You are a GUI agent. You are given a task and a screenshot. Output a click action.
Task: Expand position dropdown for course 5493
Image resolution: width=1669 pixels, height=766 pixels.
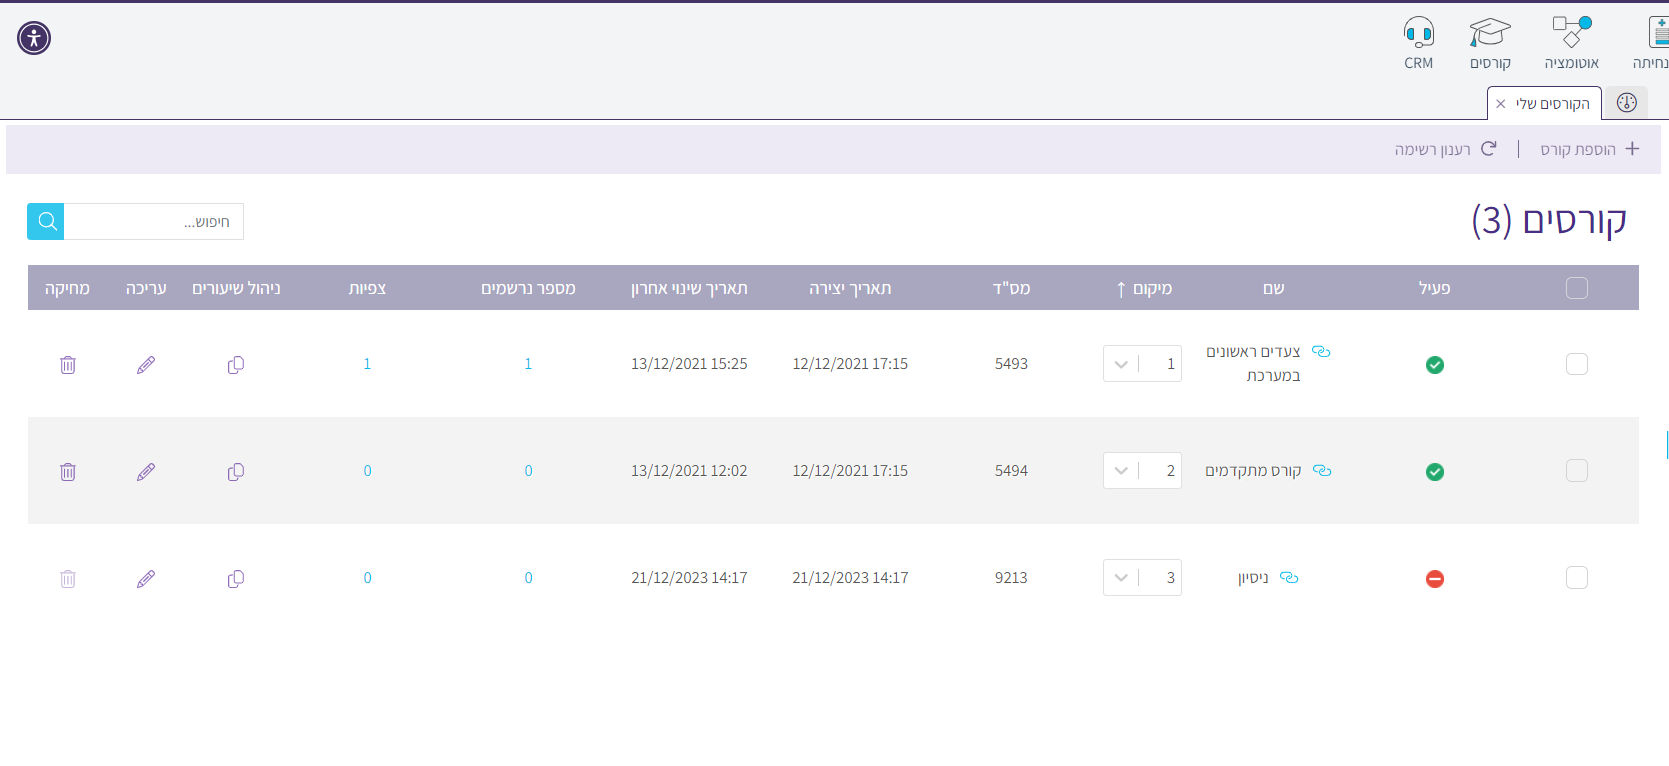coord(1121,364)
